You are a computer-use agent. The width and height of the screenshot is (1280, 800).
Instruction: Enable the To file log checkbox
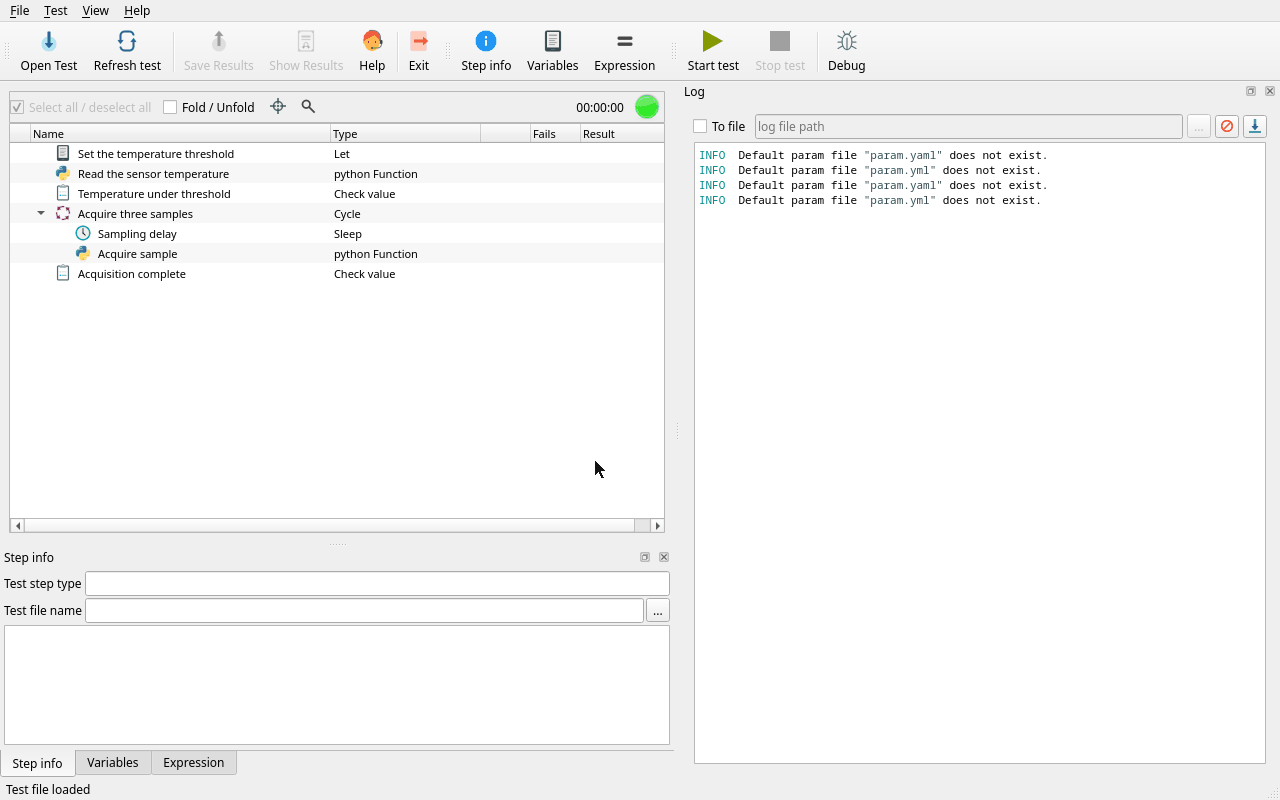700,126
